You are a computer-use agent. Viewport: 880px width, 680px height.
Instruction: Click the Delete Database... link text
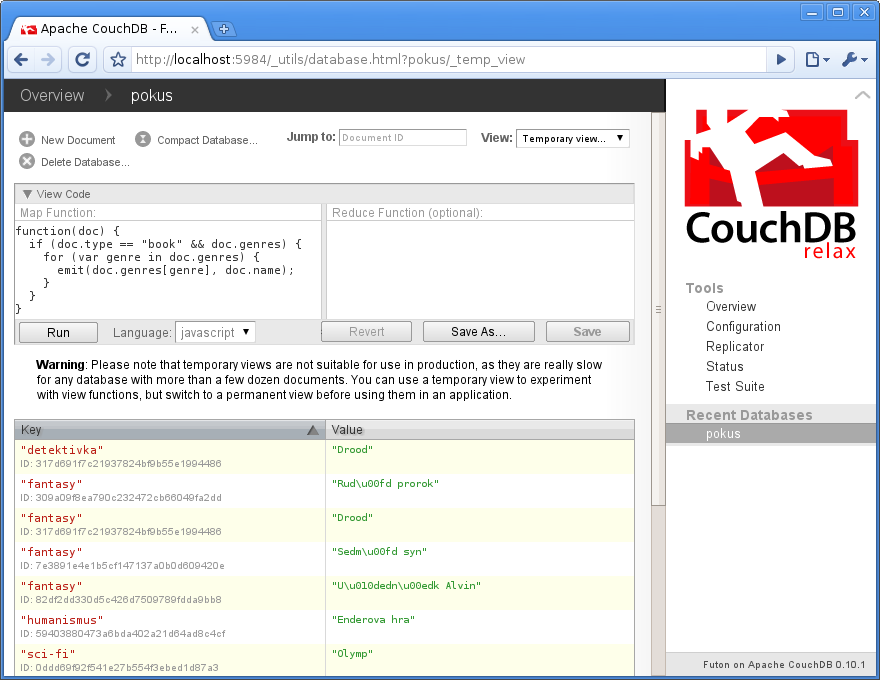(85, 162)
